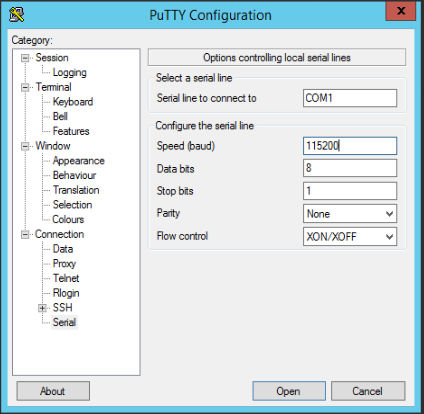The width and height of the screenshot is (424, 414).
Task: Open Rlogin settings in tree
Action: 66,293
